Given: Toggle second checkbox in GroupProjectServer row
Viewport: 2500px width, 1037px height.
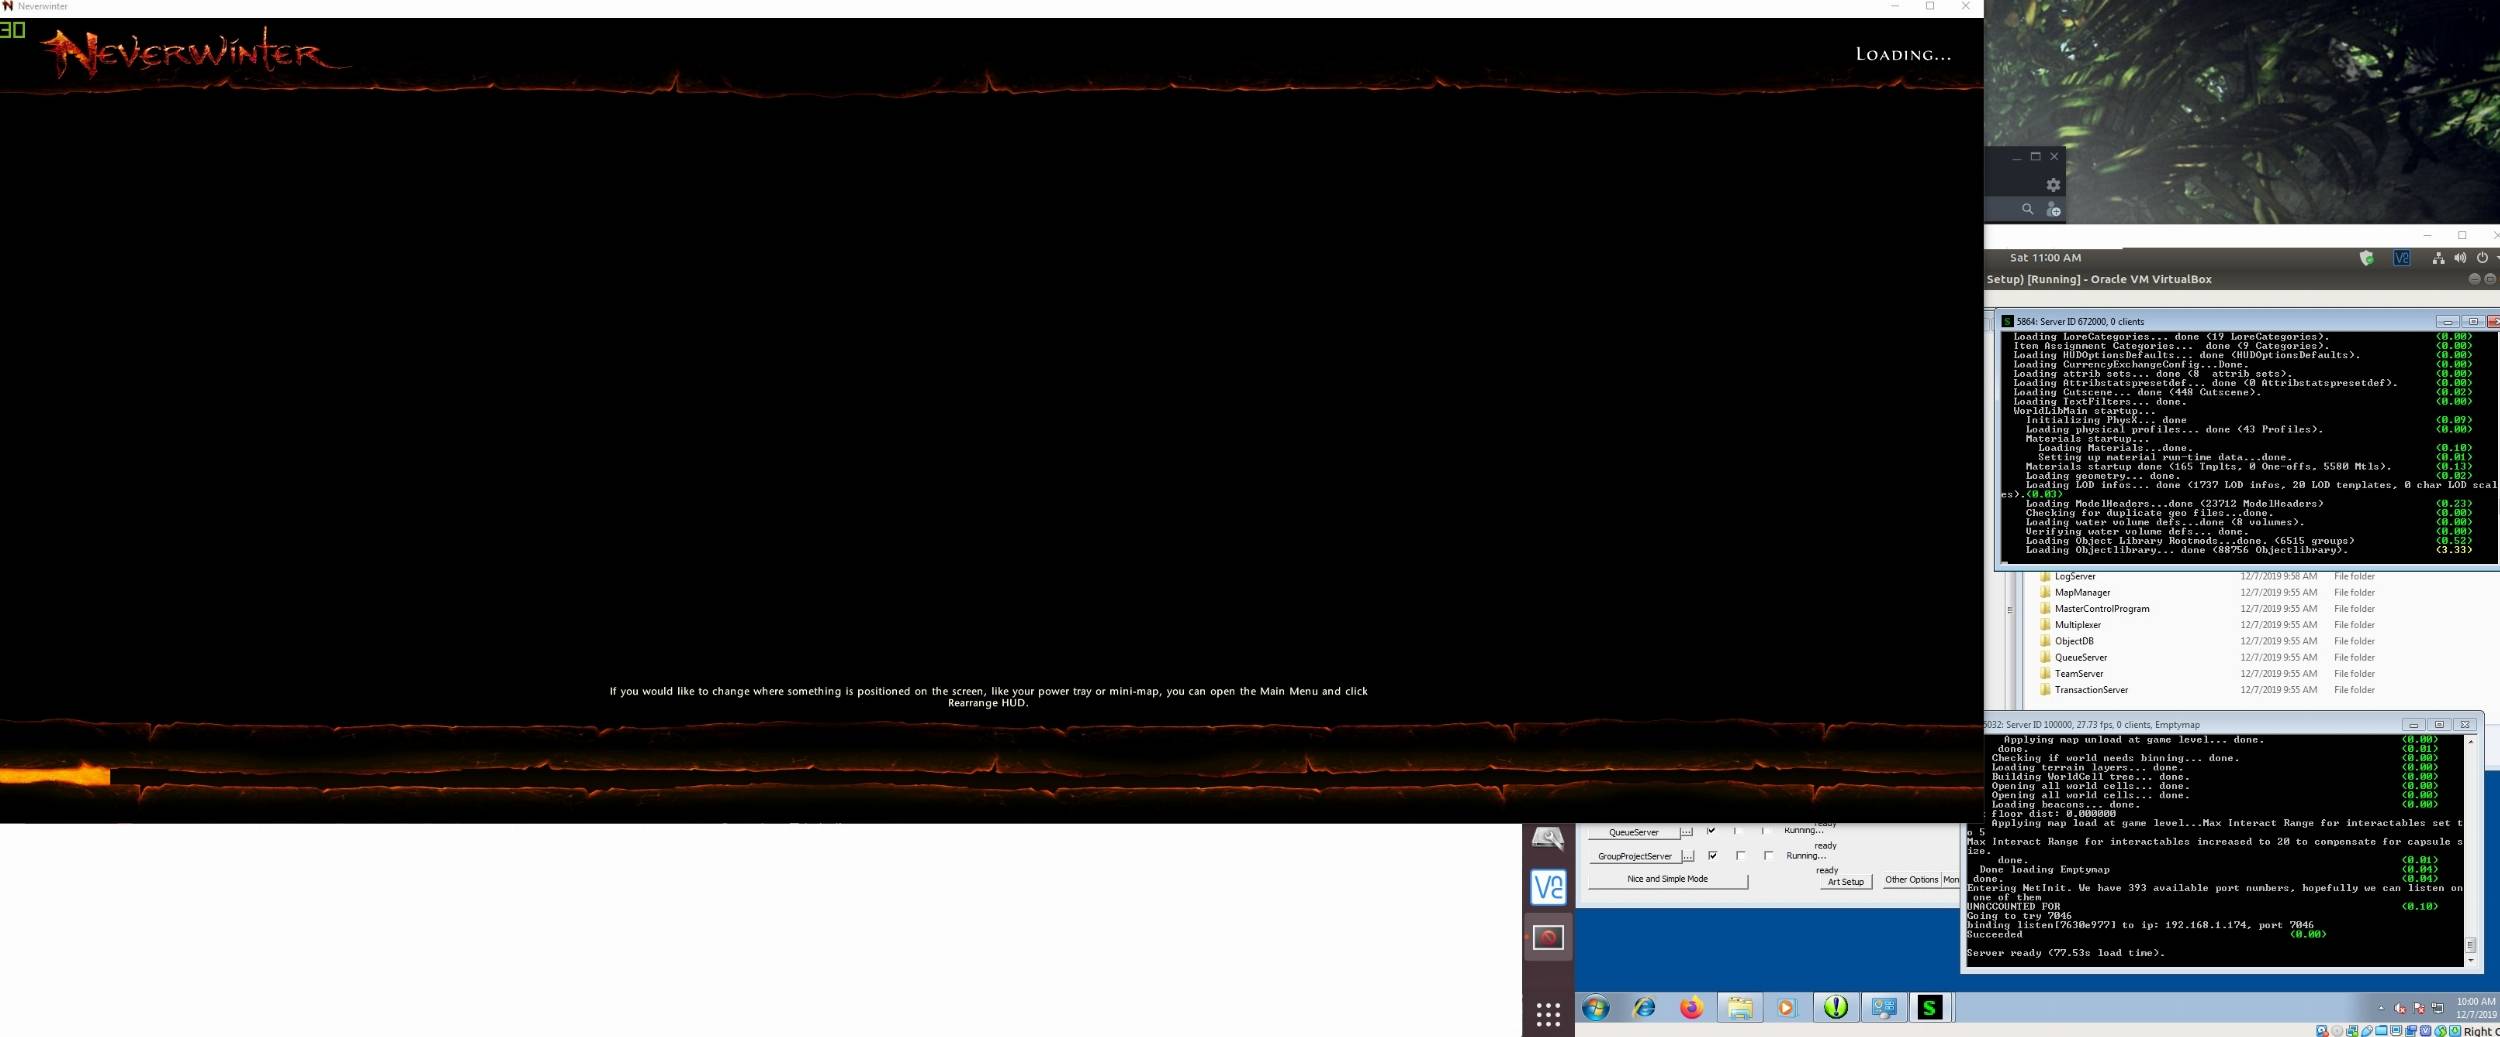Looking at the screenshot, I should 1740,855.
